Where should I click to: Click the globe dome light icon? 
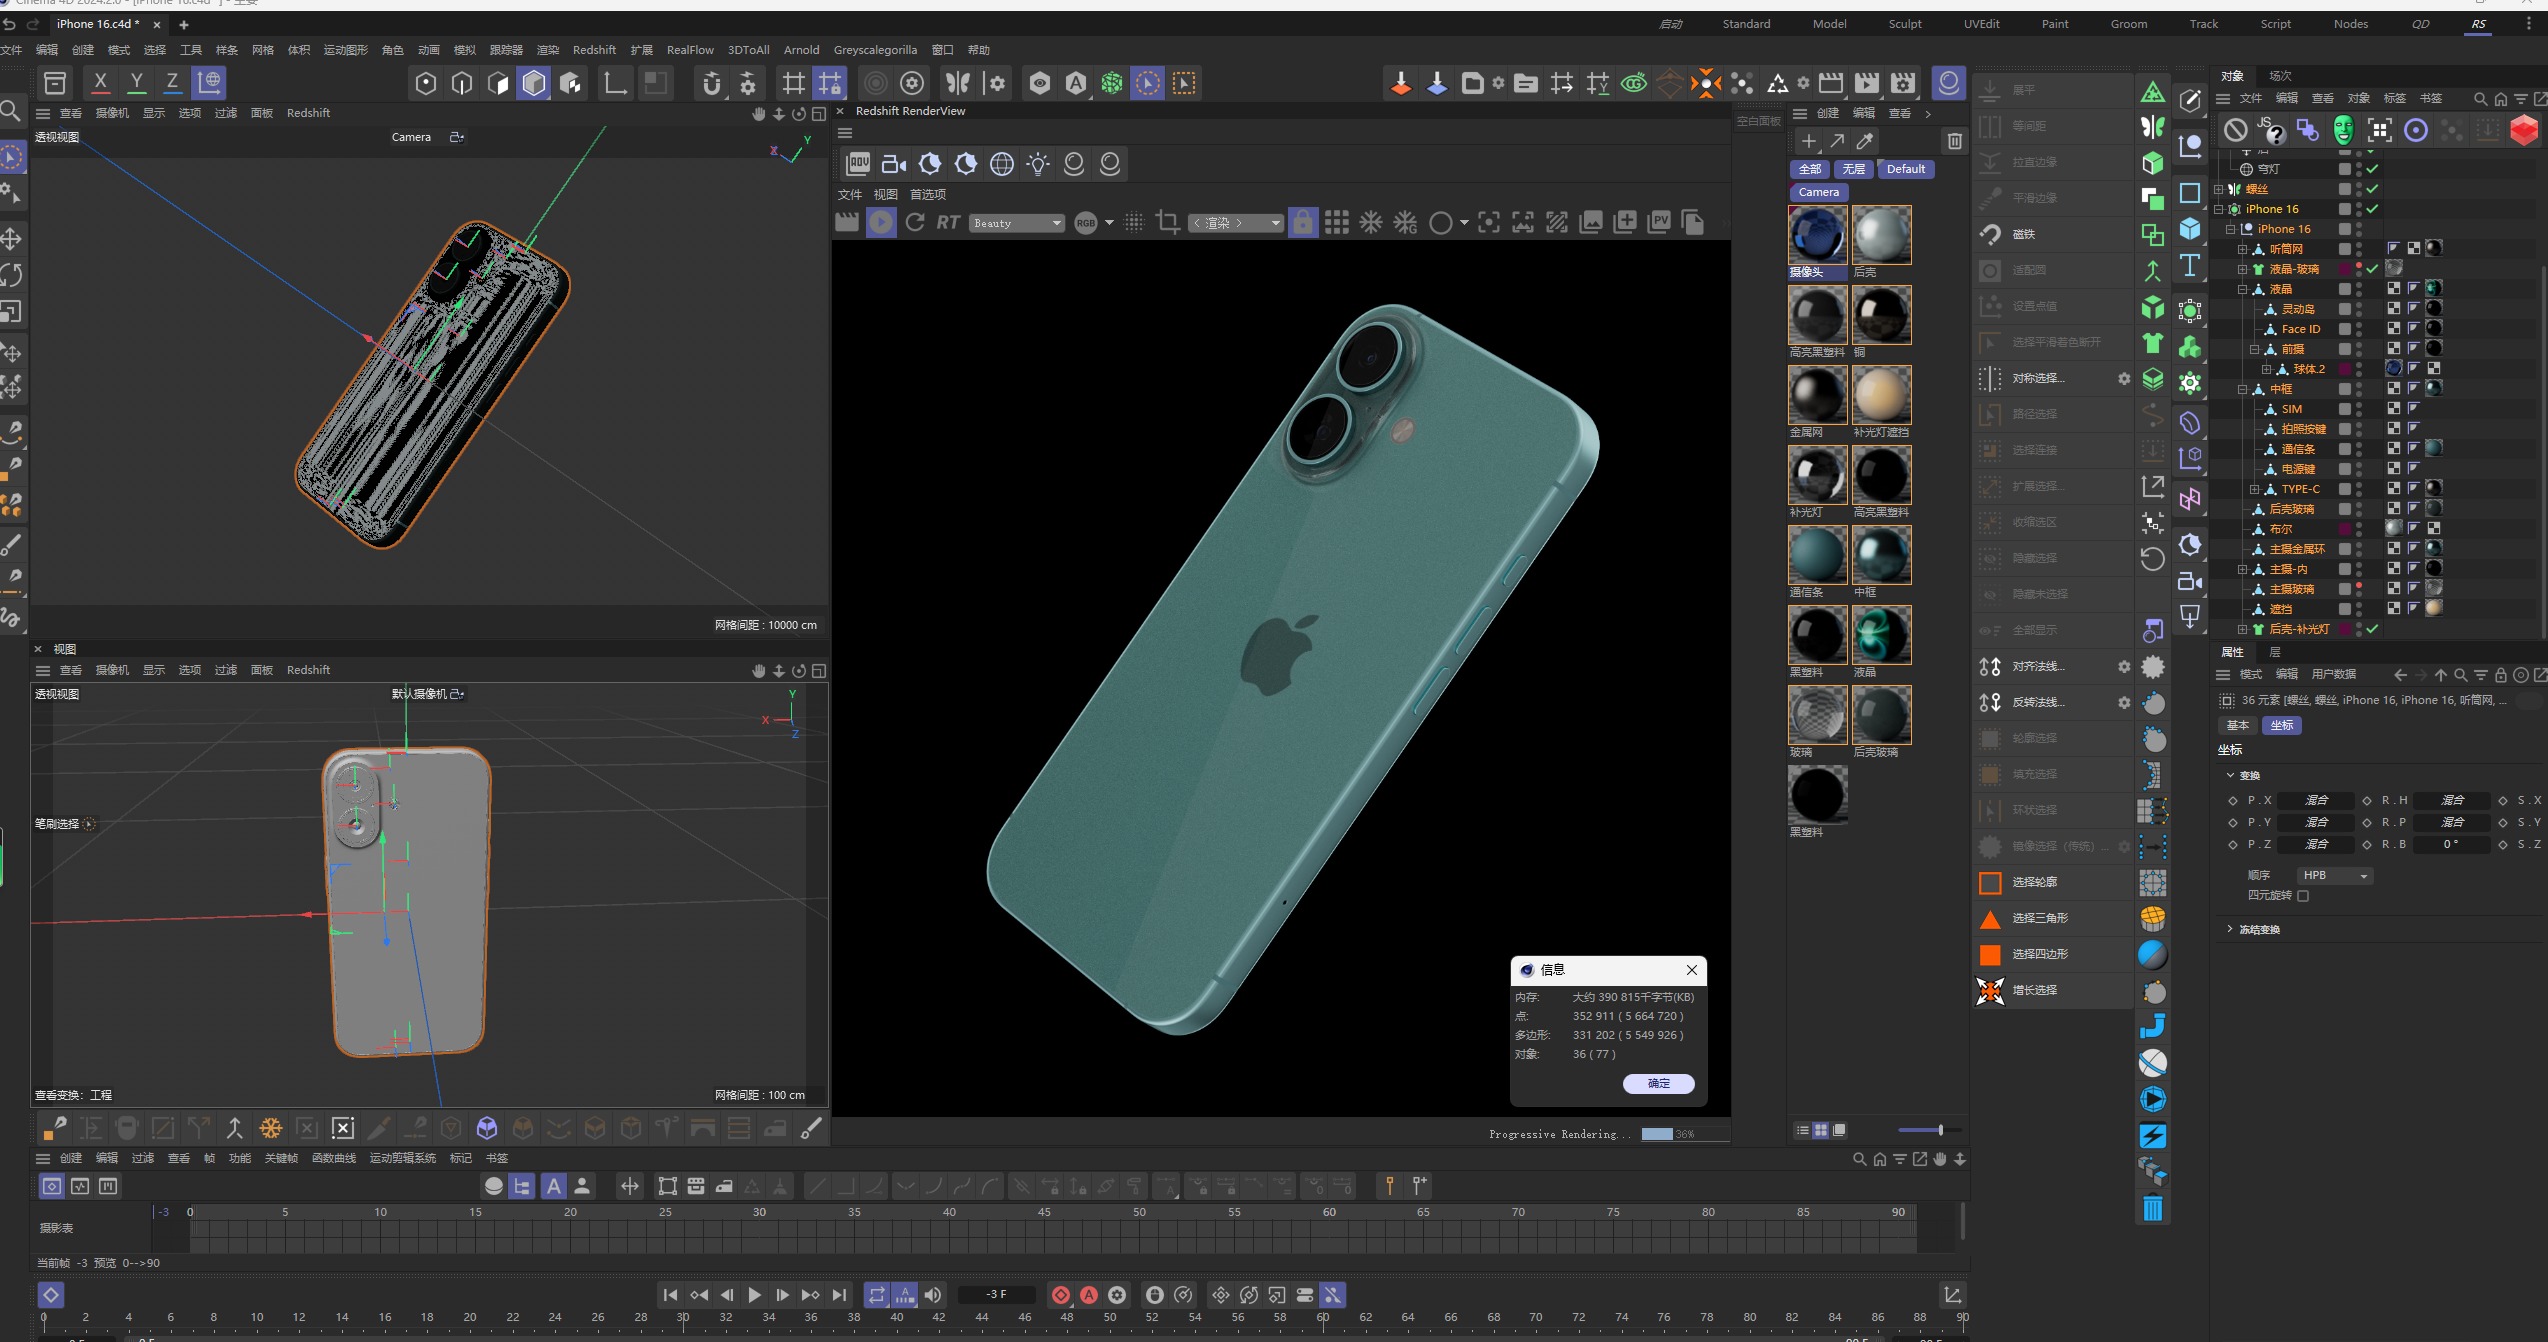(x=1002, y=164)
